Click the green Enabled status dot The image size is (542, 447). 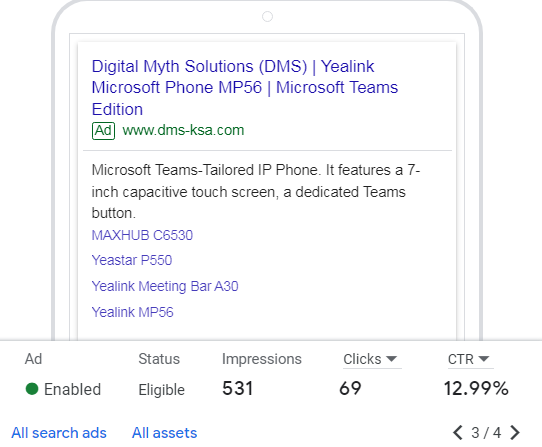pyautogui.click(x=32, y=389)
